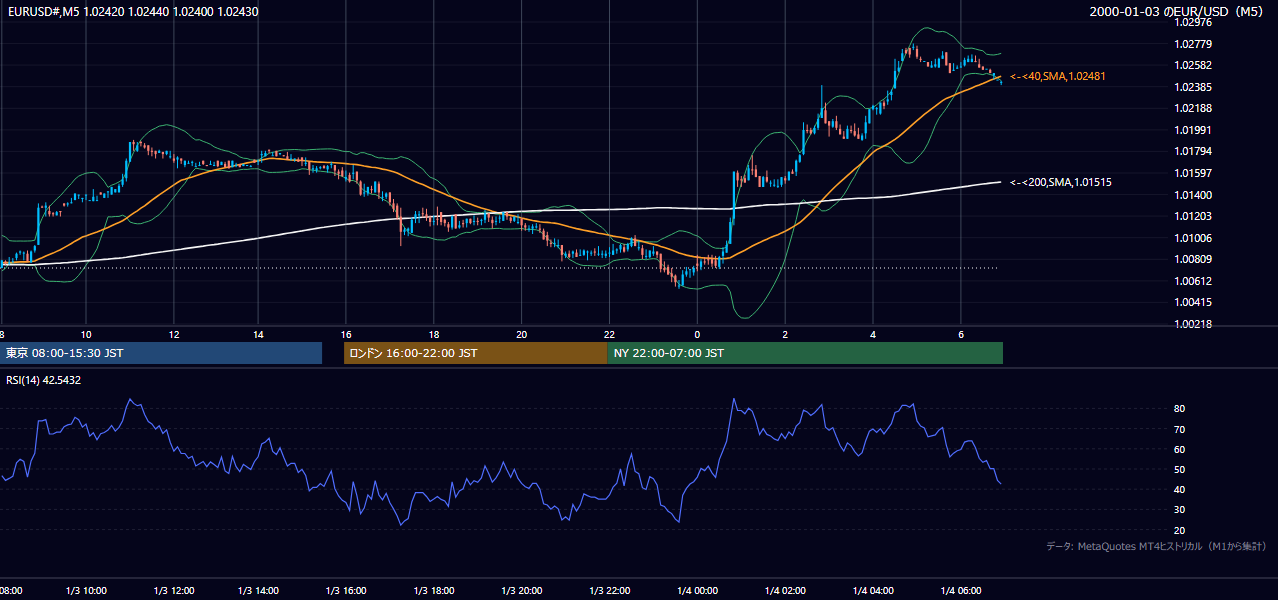This screenshot has height=600, width=1278.
Task: Click the '<-<40,SMA,1.02481' orange label
Action: point(1058,76)
